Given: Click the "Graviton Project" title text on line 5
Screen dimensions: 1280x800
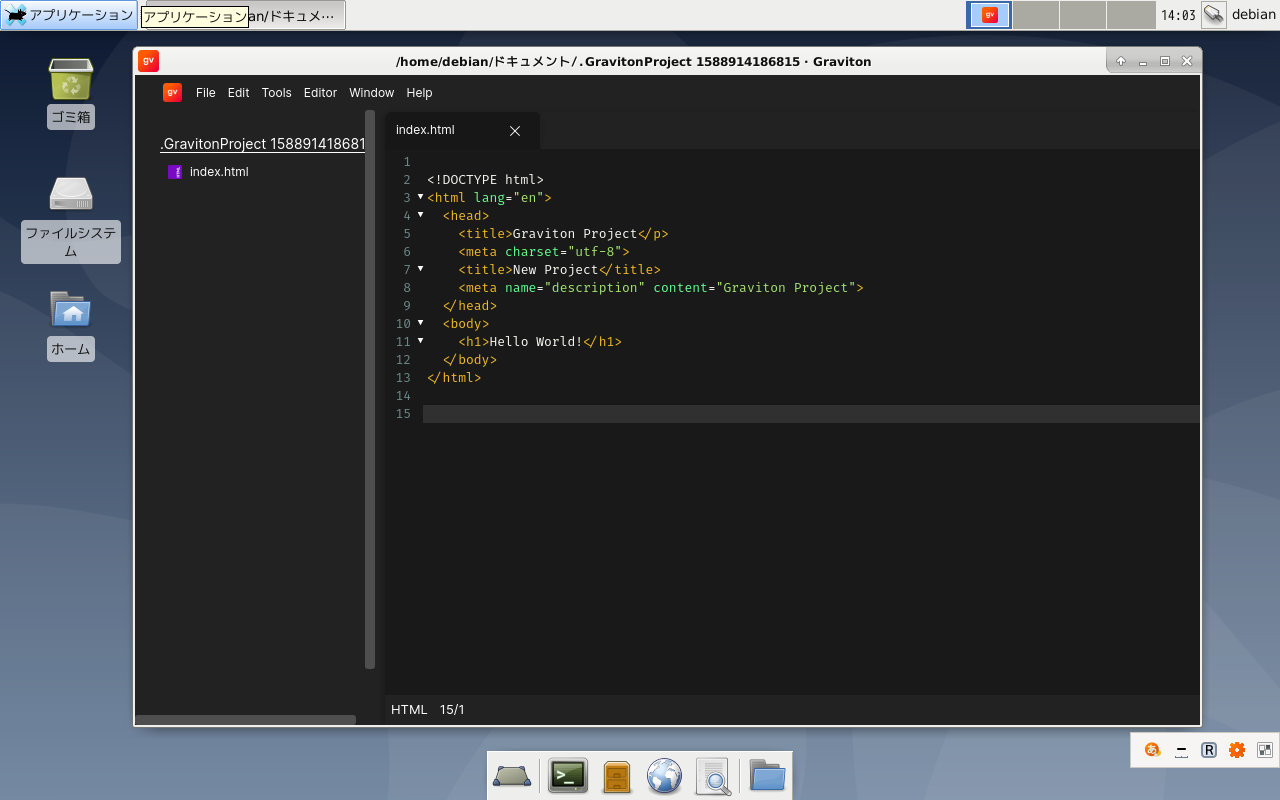Looking at the screenshot, I should (x=575, y=234).
